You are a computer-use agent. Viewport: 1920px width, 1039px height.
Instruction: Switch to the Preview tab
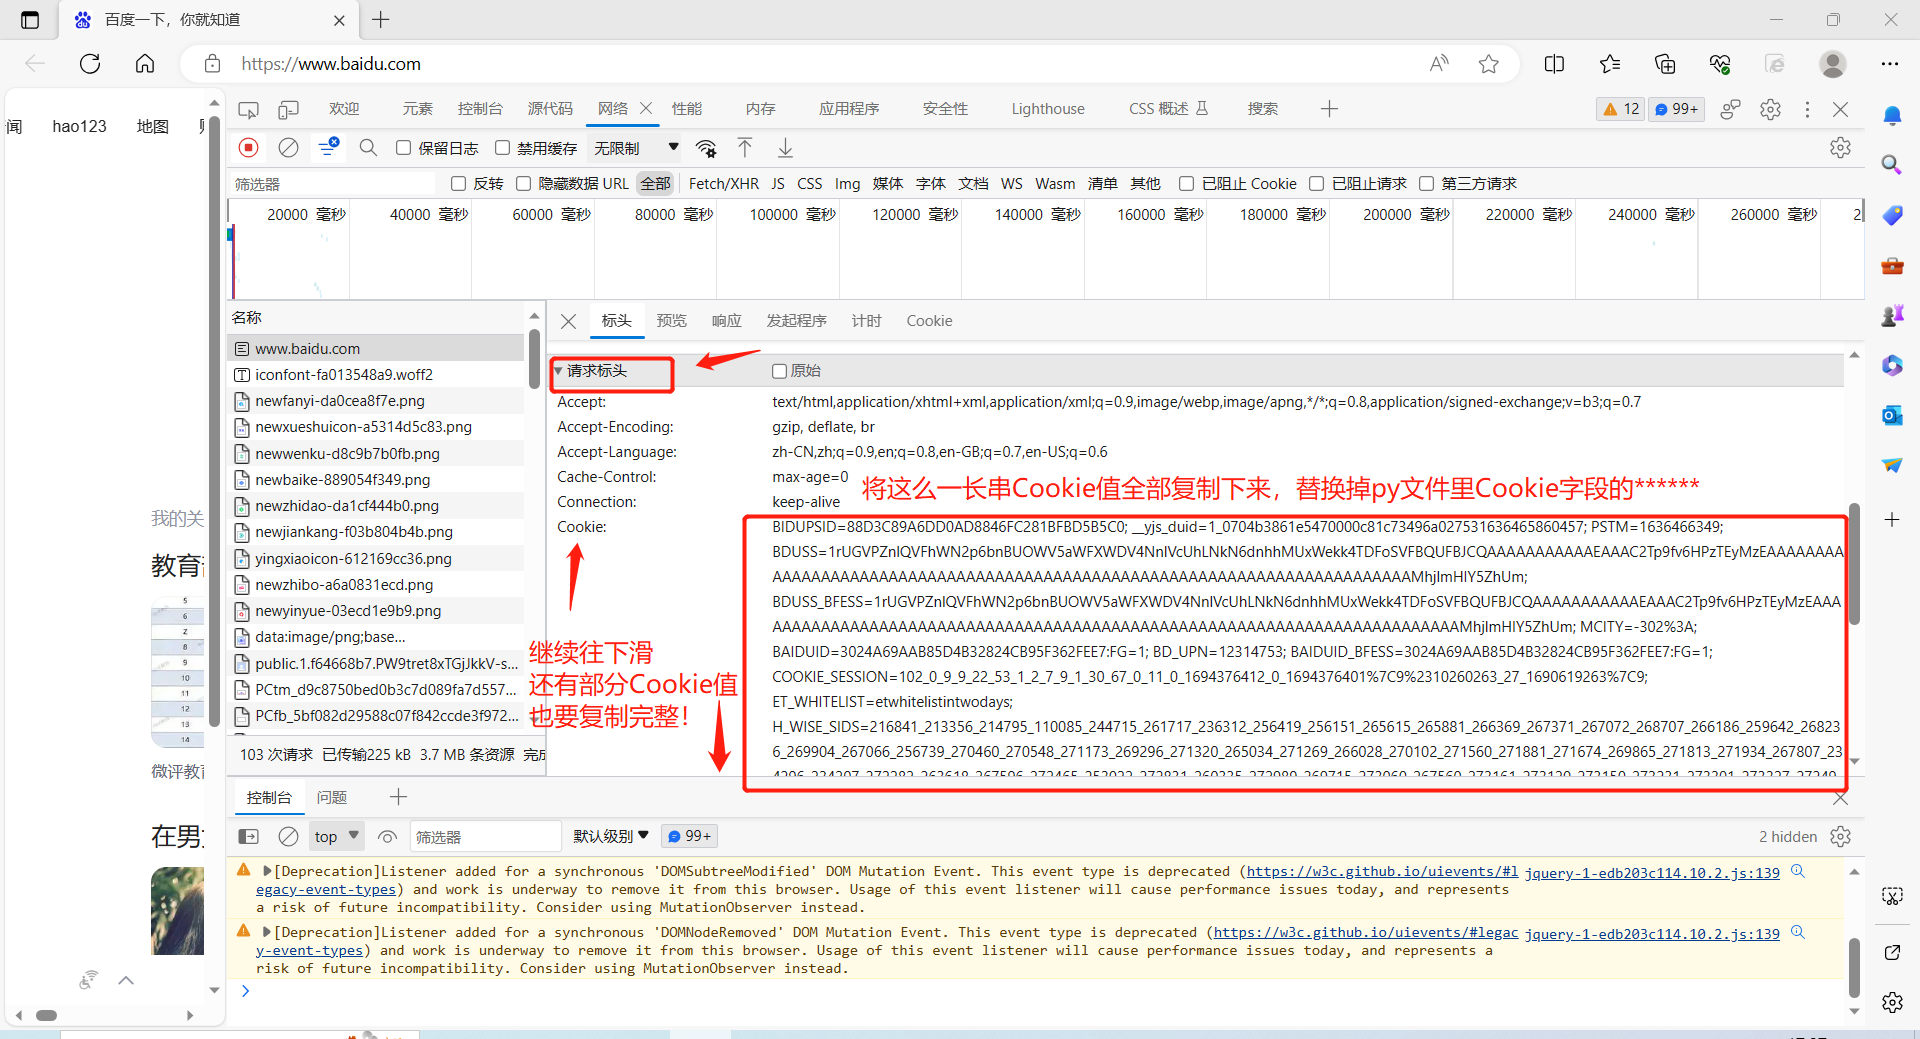pos(671,321)
